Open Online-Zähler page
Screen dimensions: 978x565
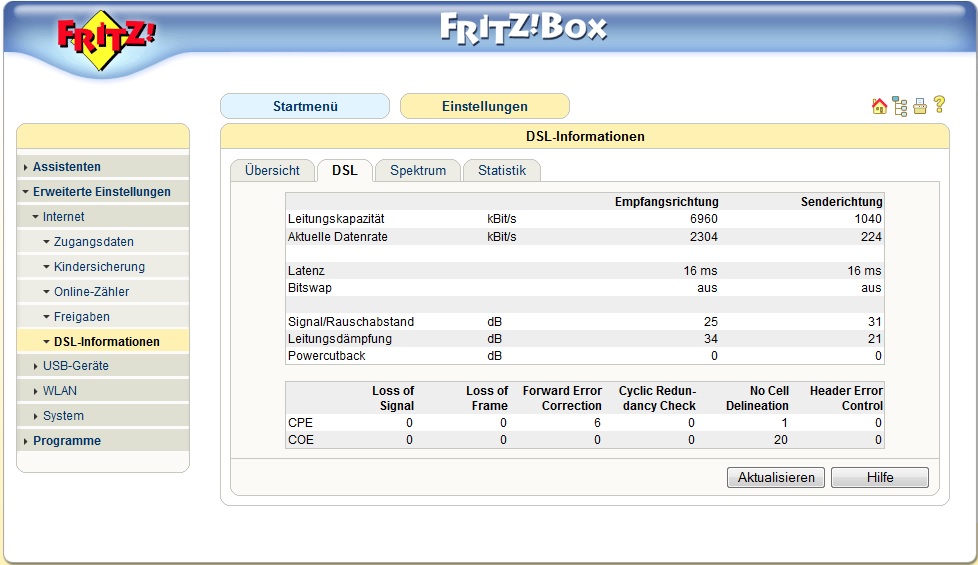(92, 291)
